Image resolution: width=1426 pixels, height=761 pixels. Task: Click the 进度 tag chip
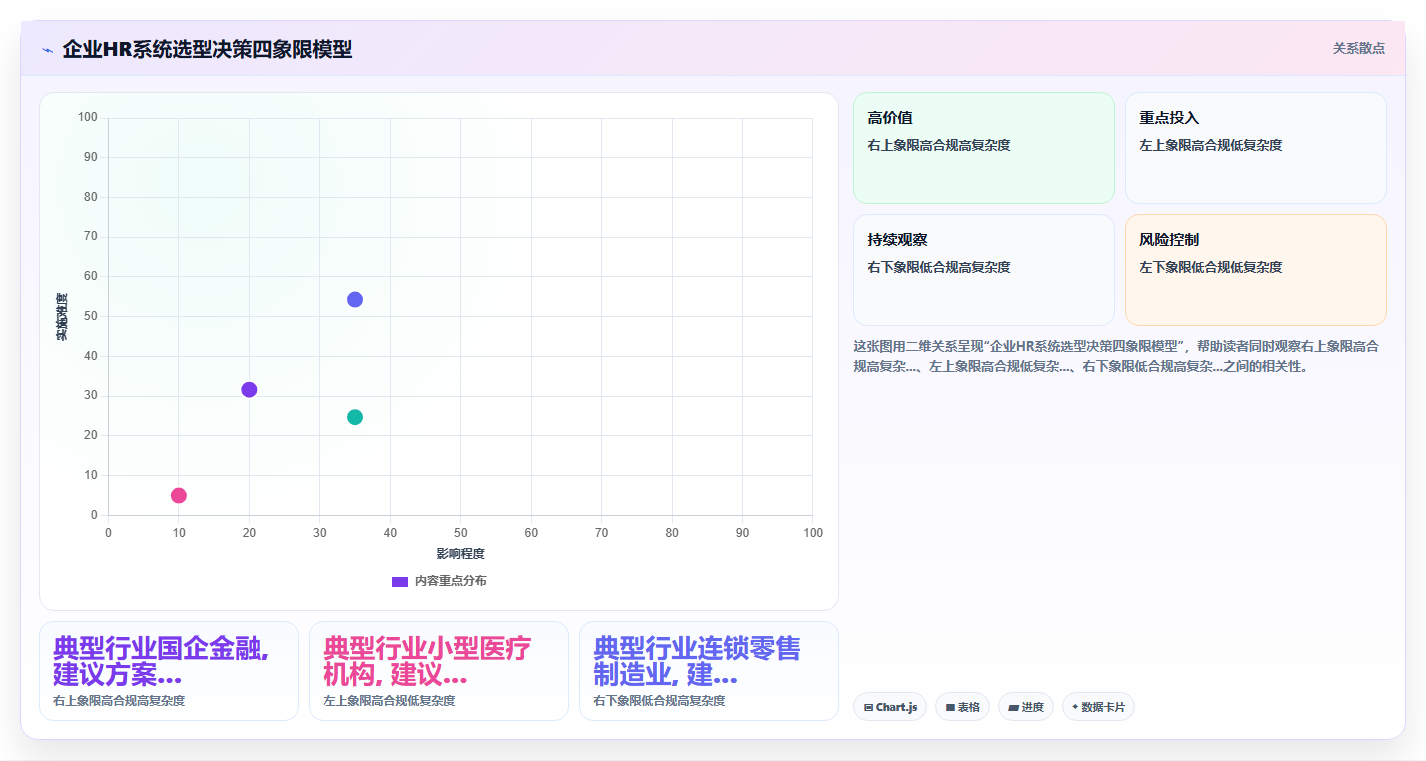click(x=1026, y=707)
